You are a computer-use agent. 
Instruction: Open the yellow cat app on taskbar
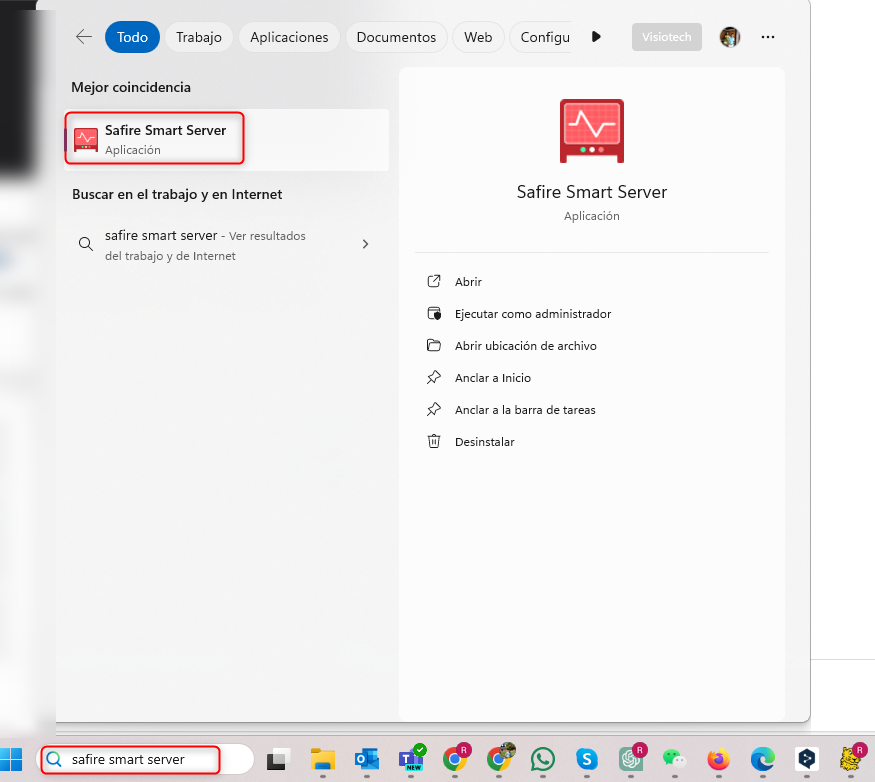[852, 758]
